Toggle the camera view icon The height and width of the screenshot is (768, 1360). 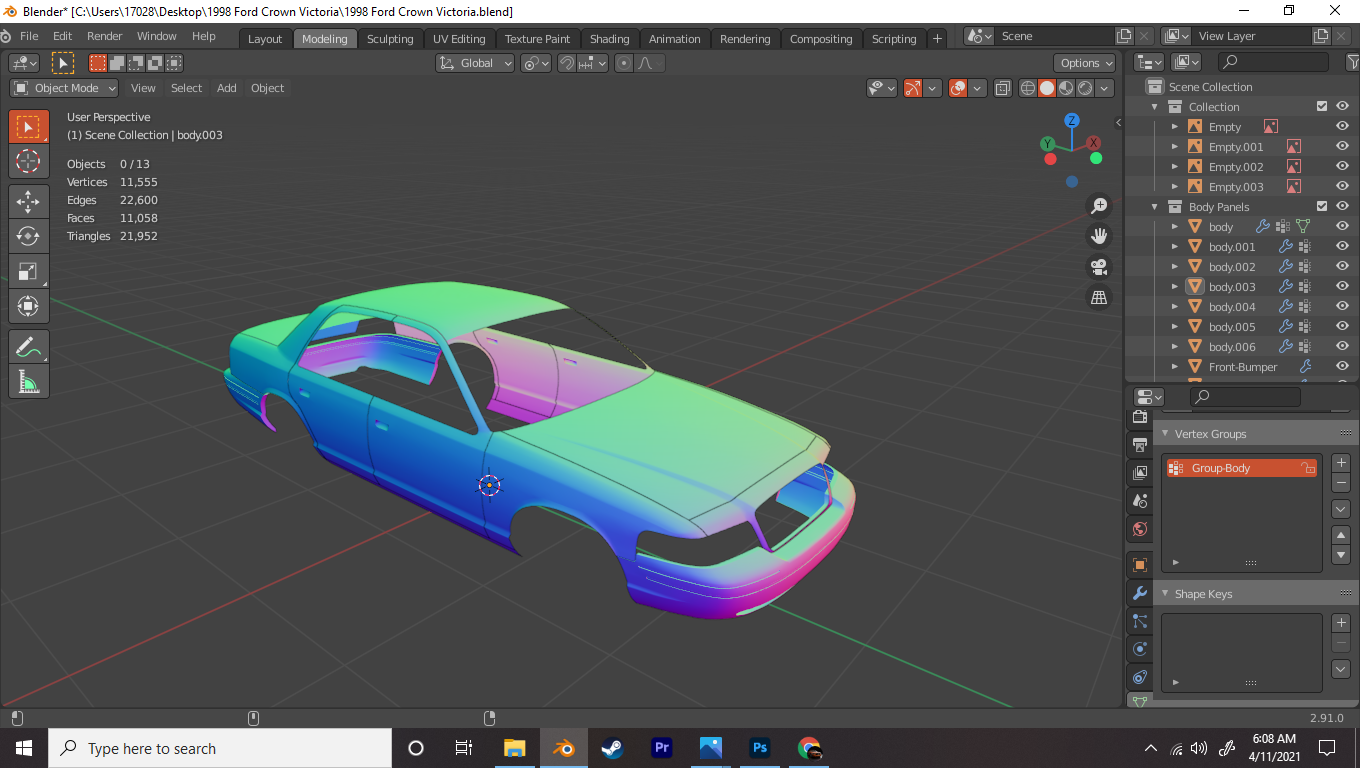1099,267
